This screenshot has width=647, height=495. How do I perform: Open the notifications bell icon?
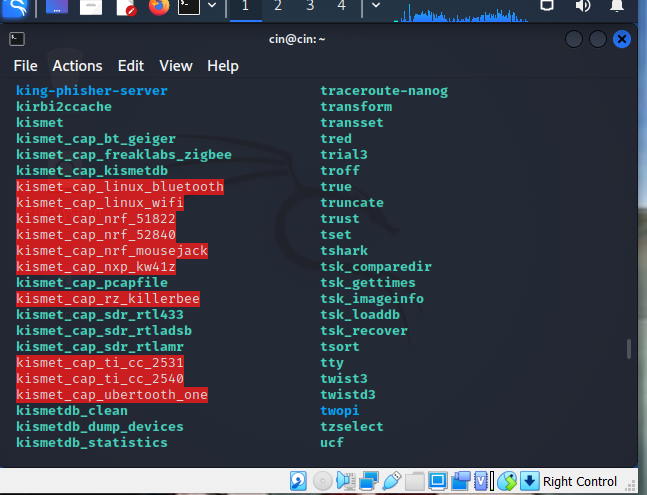(x=617, y=6)
